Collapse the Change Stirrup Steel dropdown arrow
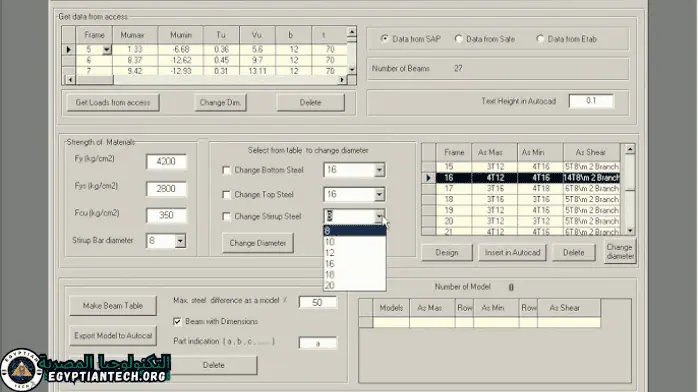Screen dimensions: 698x392 pyautogui.click(x=379, y=216)
